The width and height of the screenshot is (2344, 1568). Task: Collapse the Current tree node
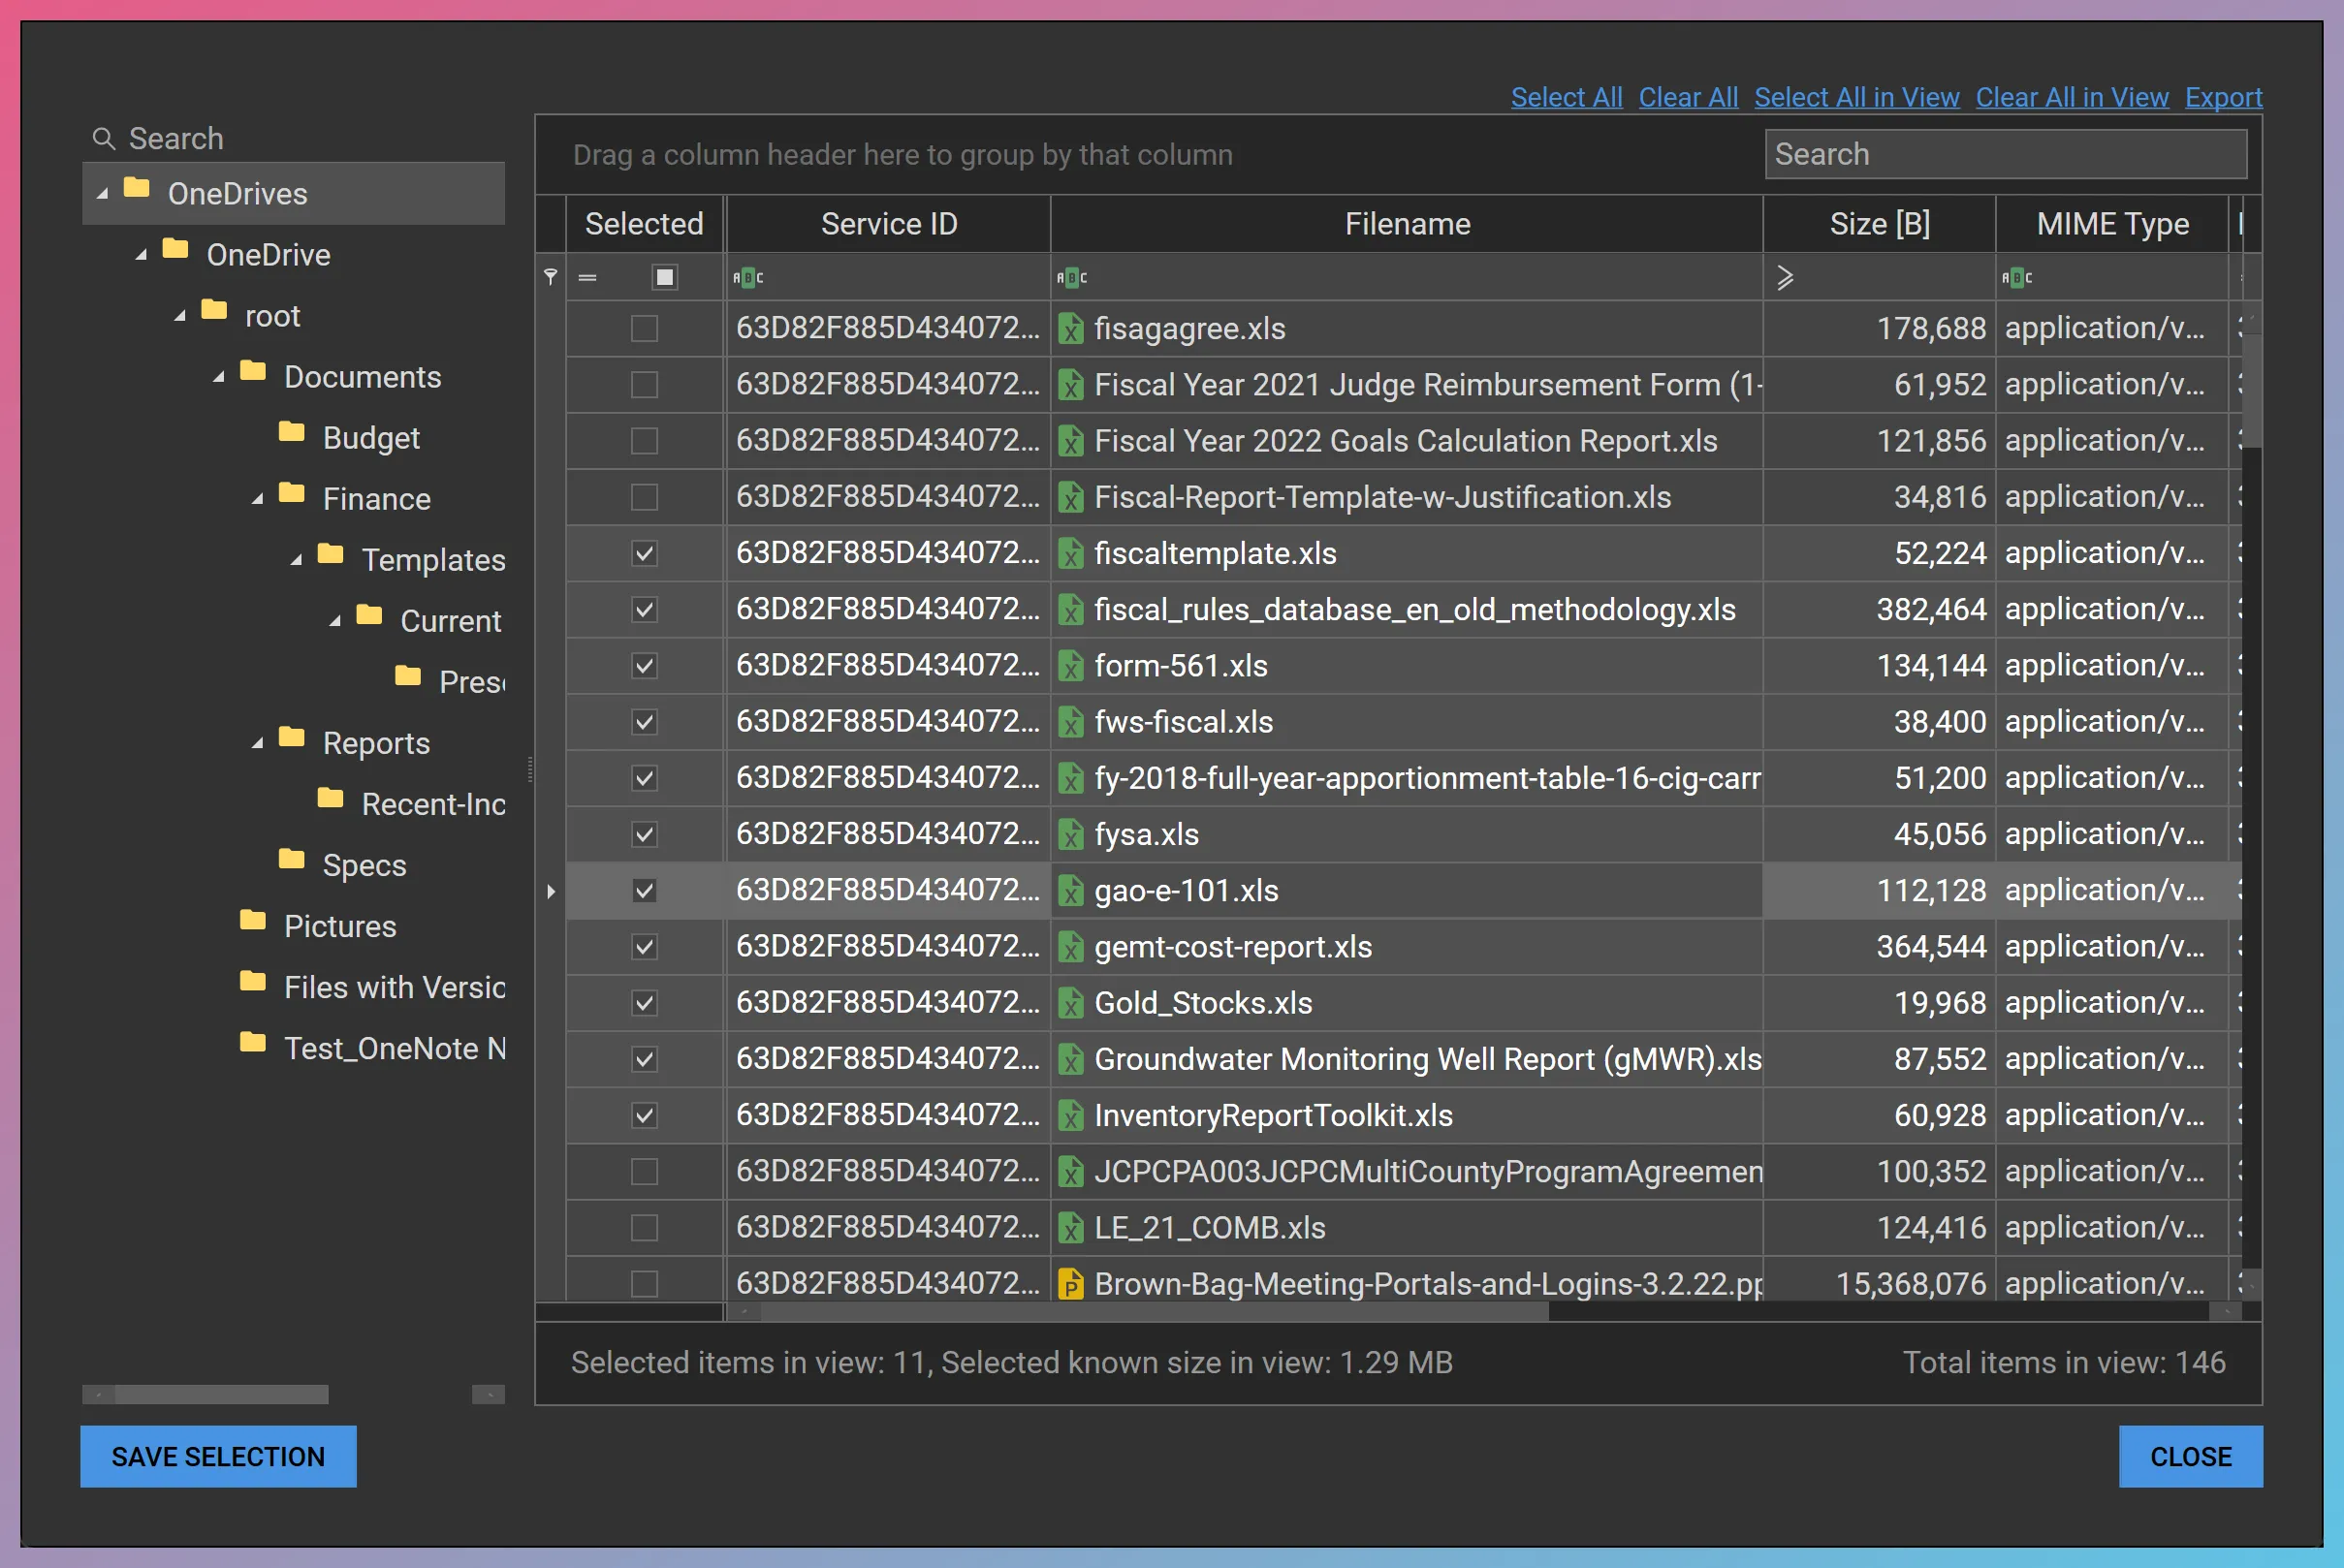point(335,621)
